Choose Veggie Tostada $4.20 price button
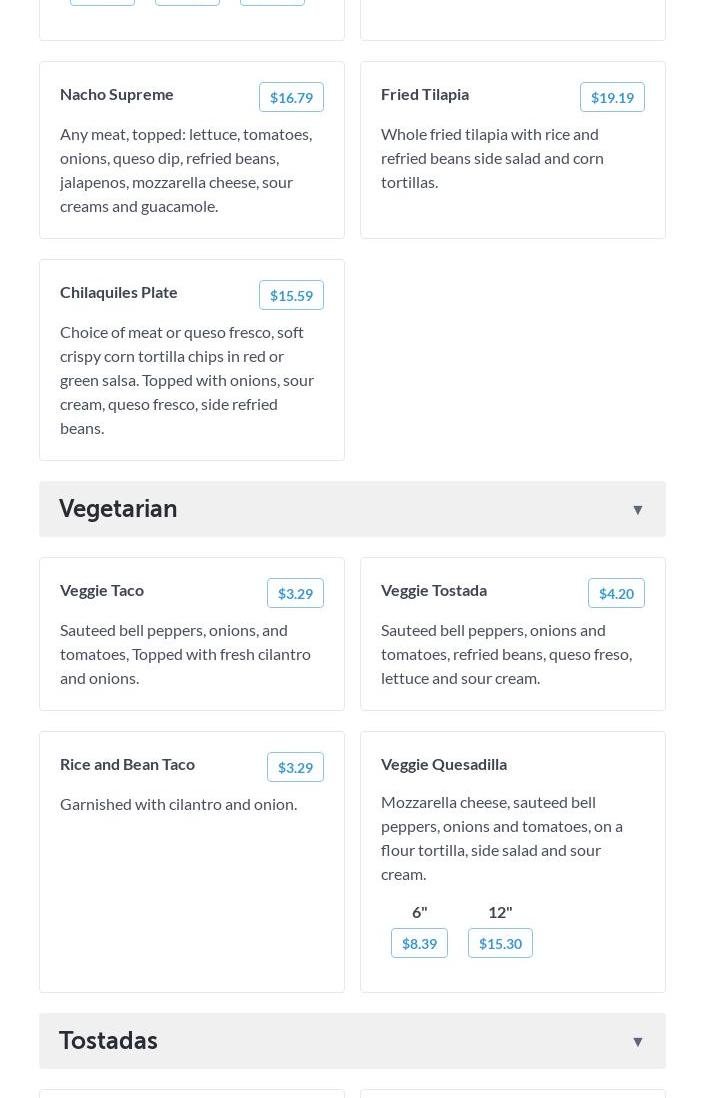This screenshot has height=1098, width=705. [x=616, y=593]
